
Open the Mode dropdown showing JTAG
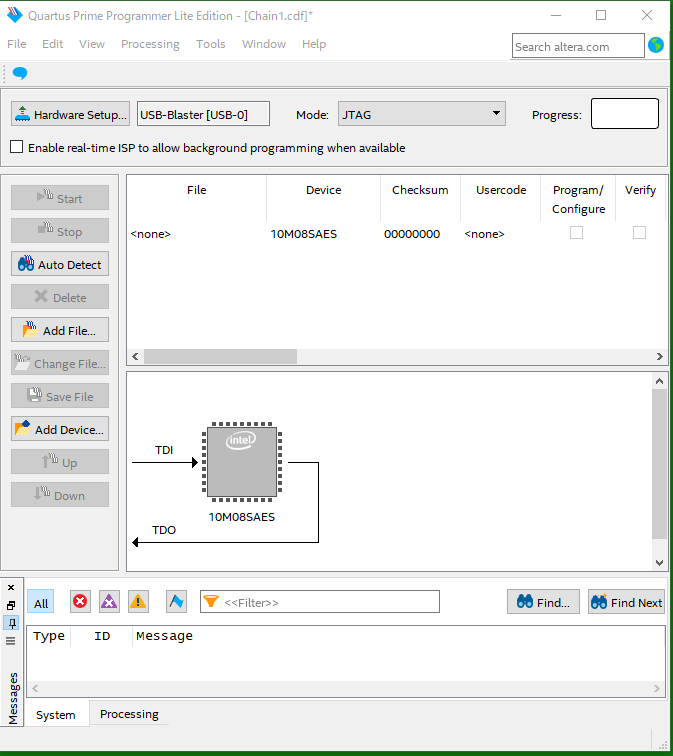422,114
